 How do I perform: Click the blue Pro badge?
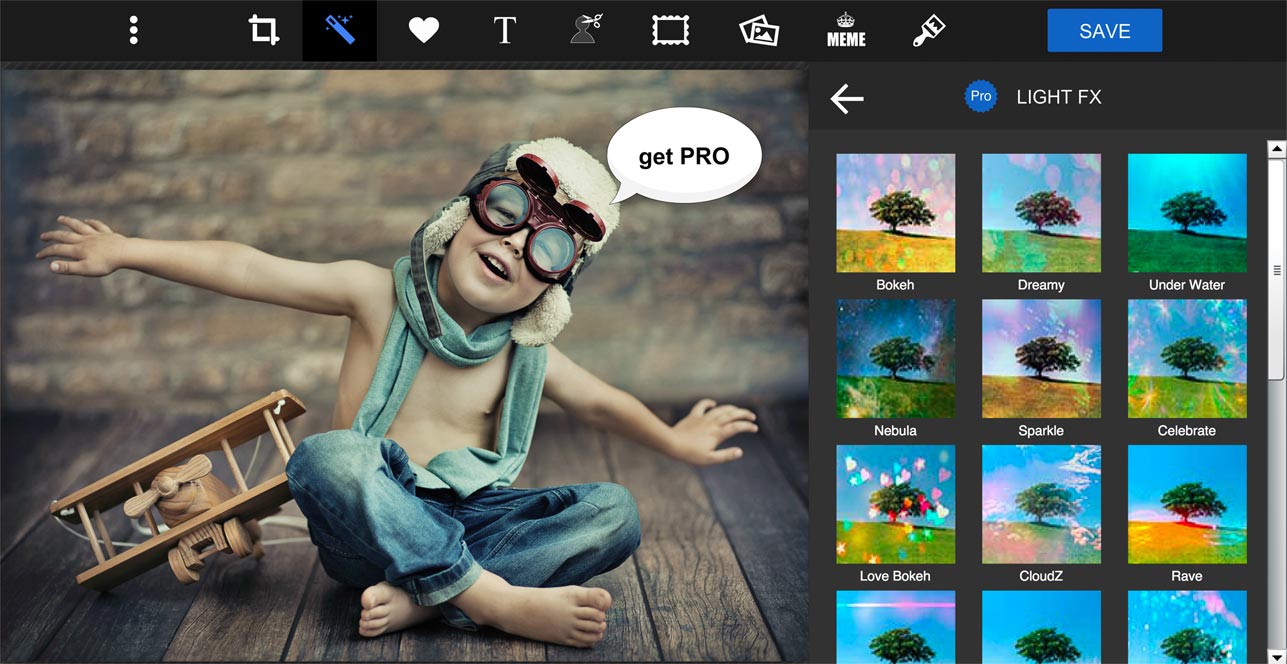[981, 97]
